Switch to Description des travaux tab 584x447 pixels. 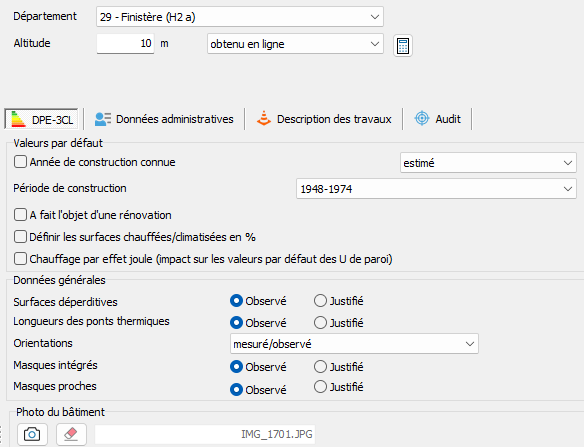[324, 119]
